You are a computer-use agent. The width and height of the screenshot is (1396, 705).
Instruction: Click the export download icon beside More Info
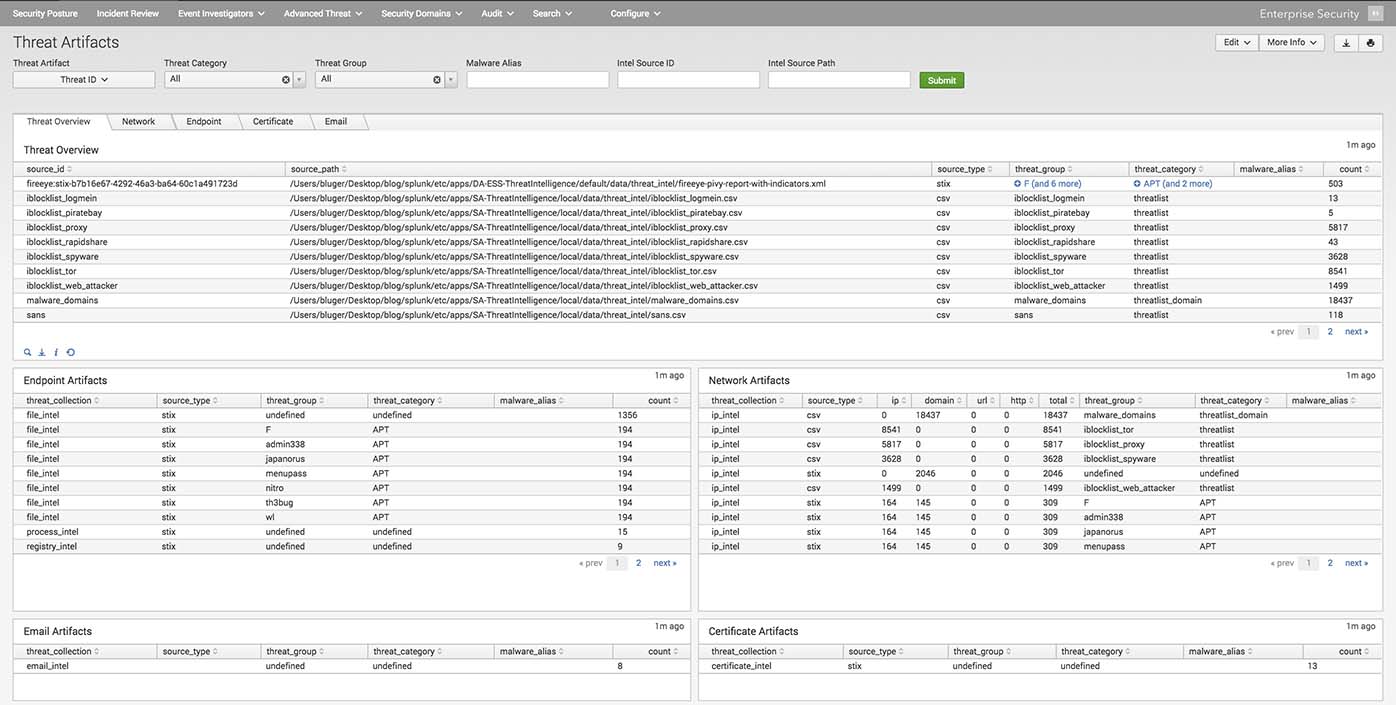pyautogui.click(x=1346, y=43)
